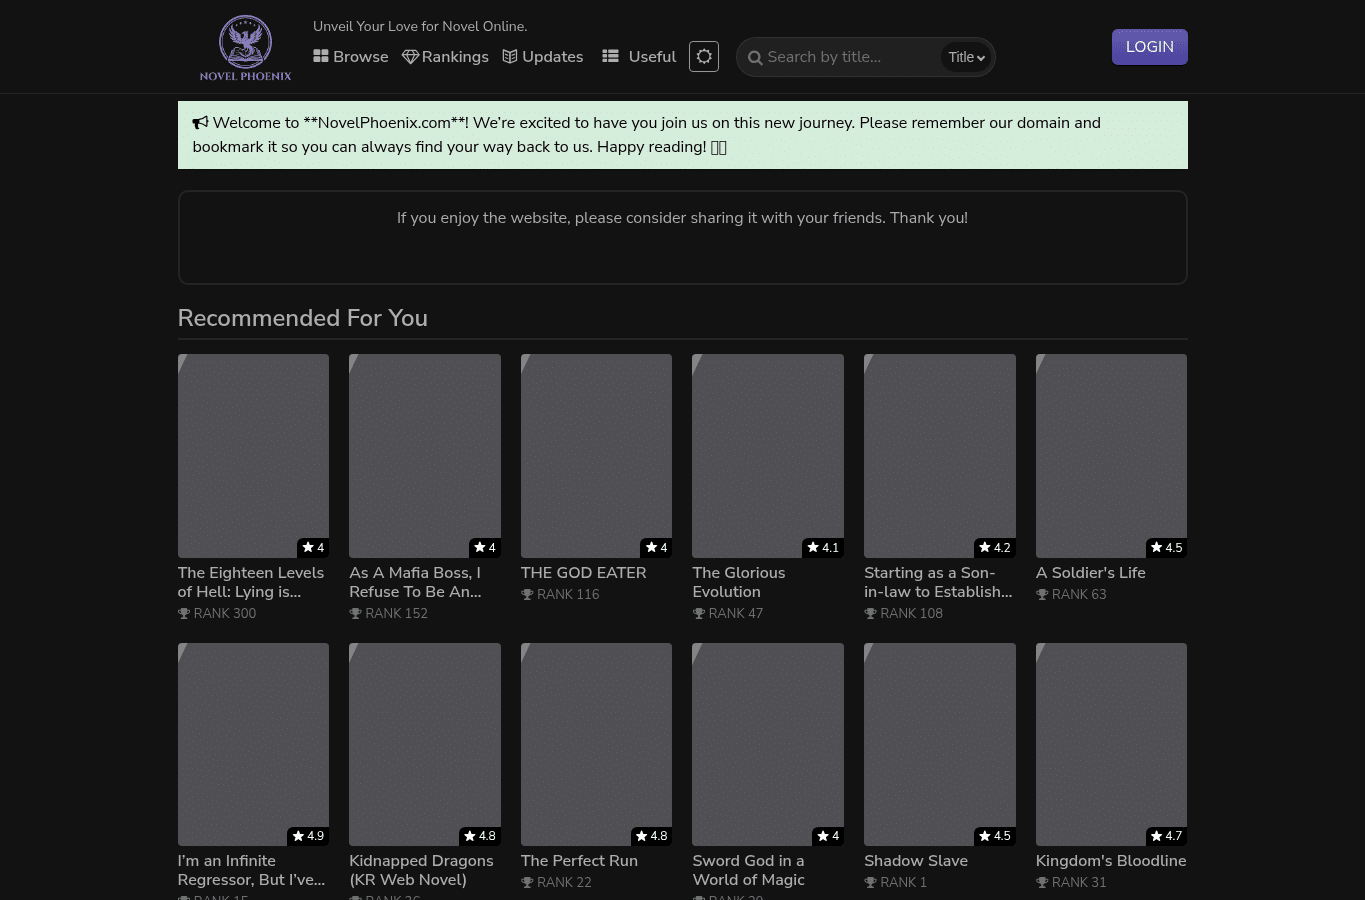Click the trophy icon beside RANK 1
Image resolution: width=1365 pixels, height=900 pixels.
coord(870,883)
